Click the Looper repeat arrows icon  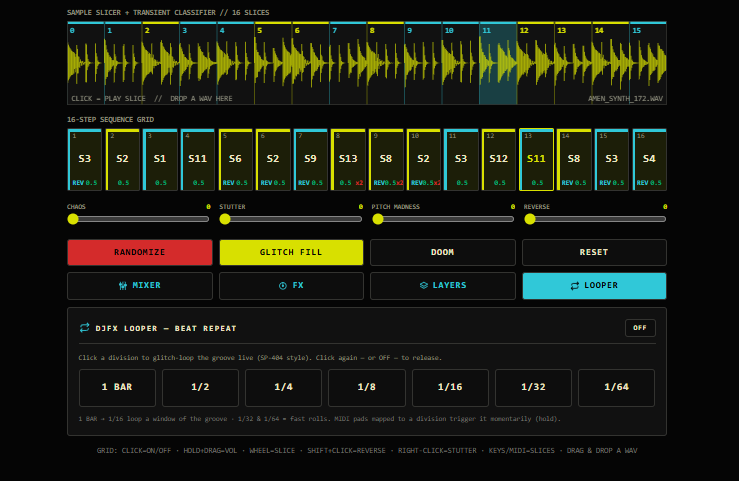pyautogui.click(x=575, y=285)
